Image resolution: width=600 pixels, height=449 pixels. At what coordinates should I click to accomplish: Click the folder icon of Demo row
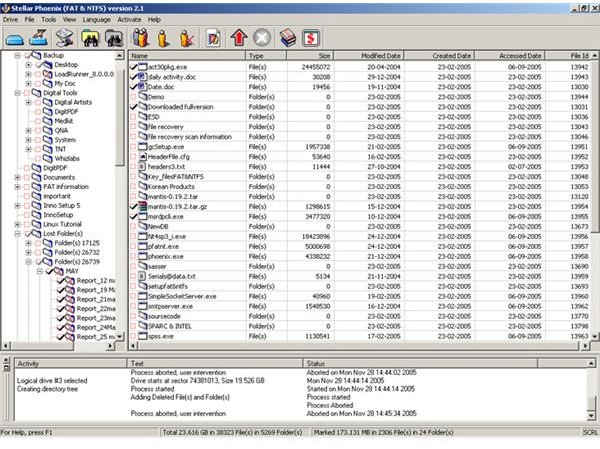(143, 97)
